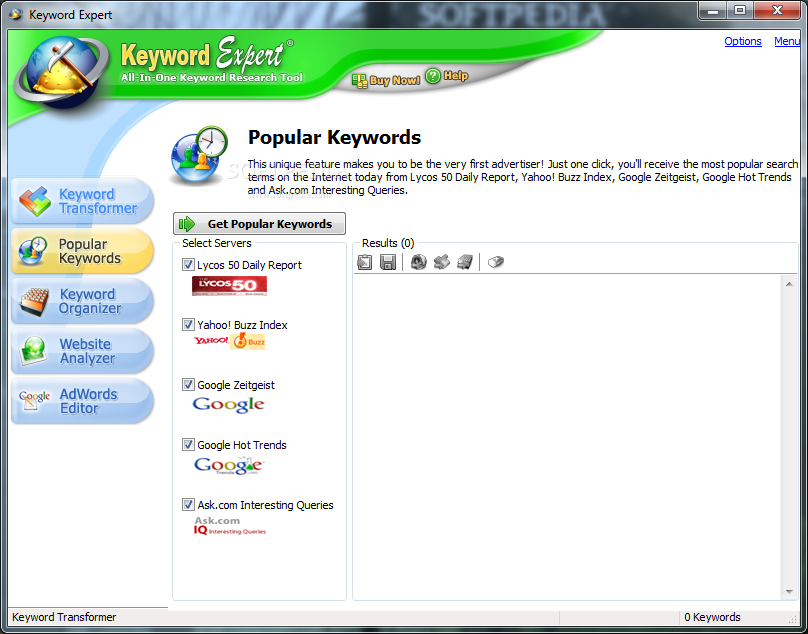Click the Website Analyzer globe icon

click(x=33, y=352)
